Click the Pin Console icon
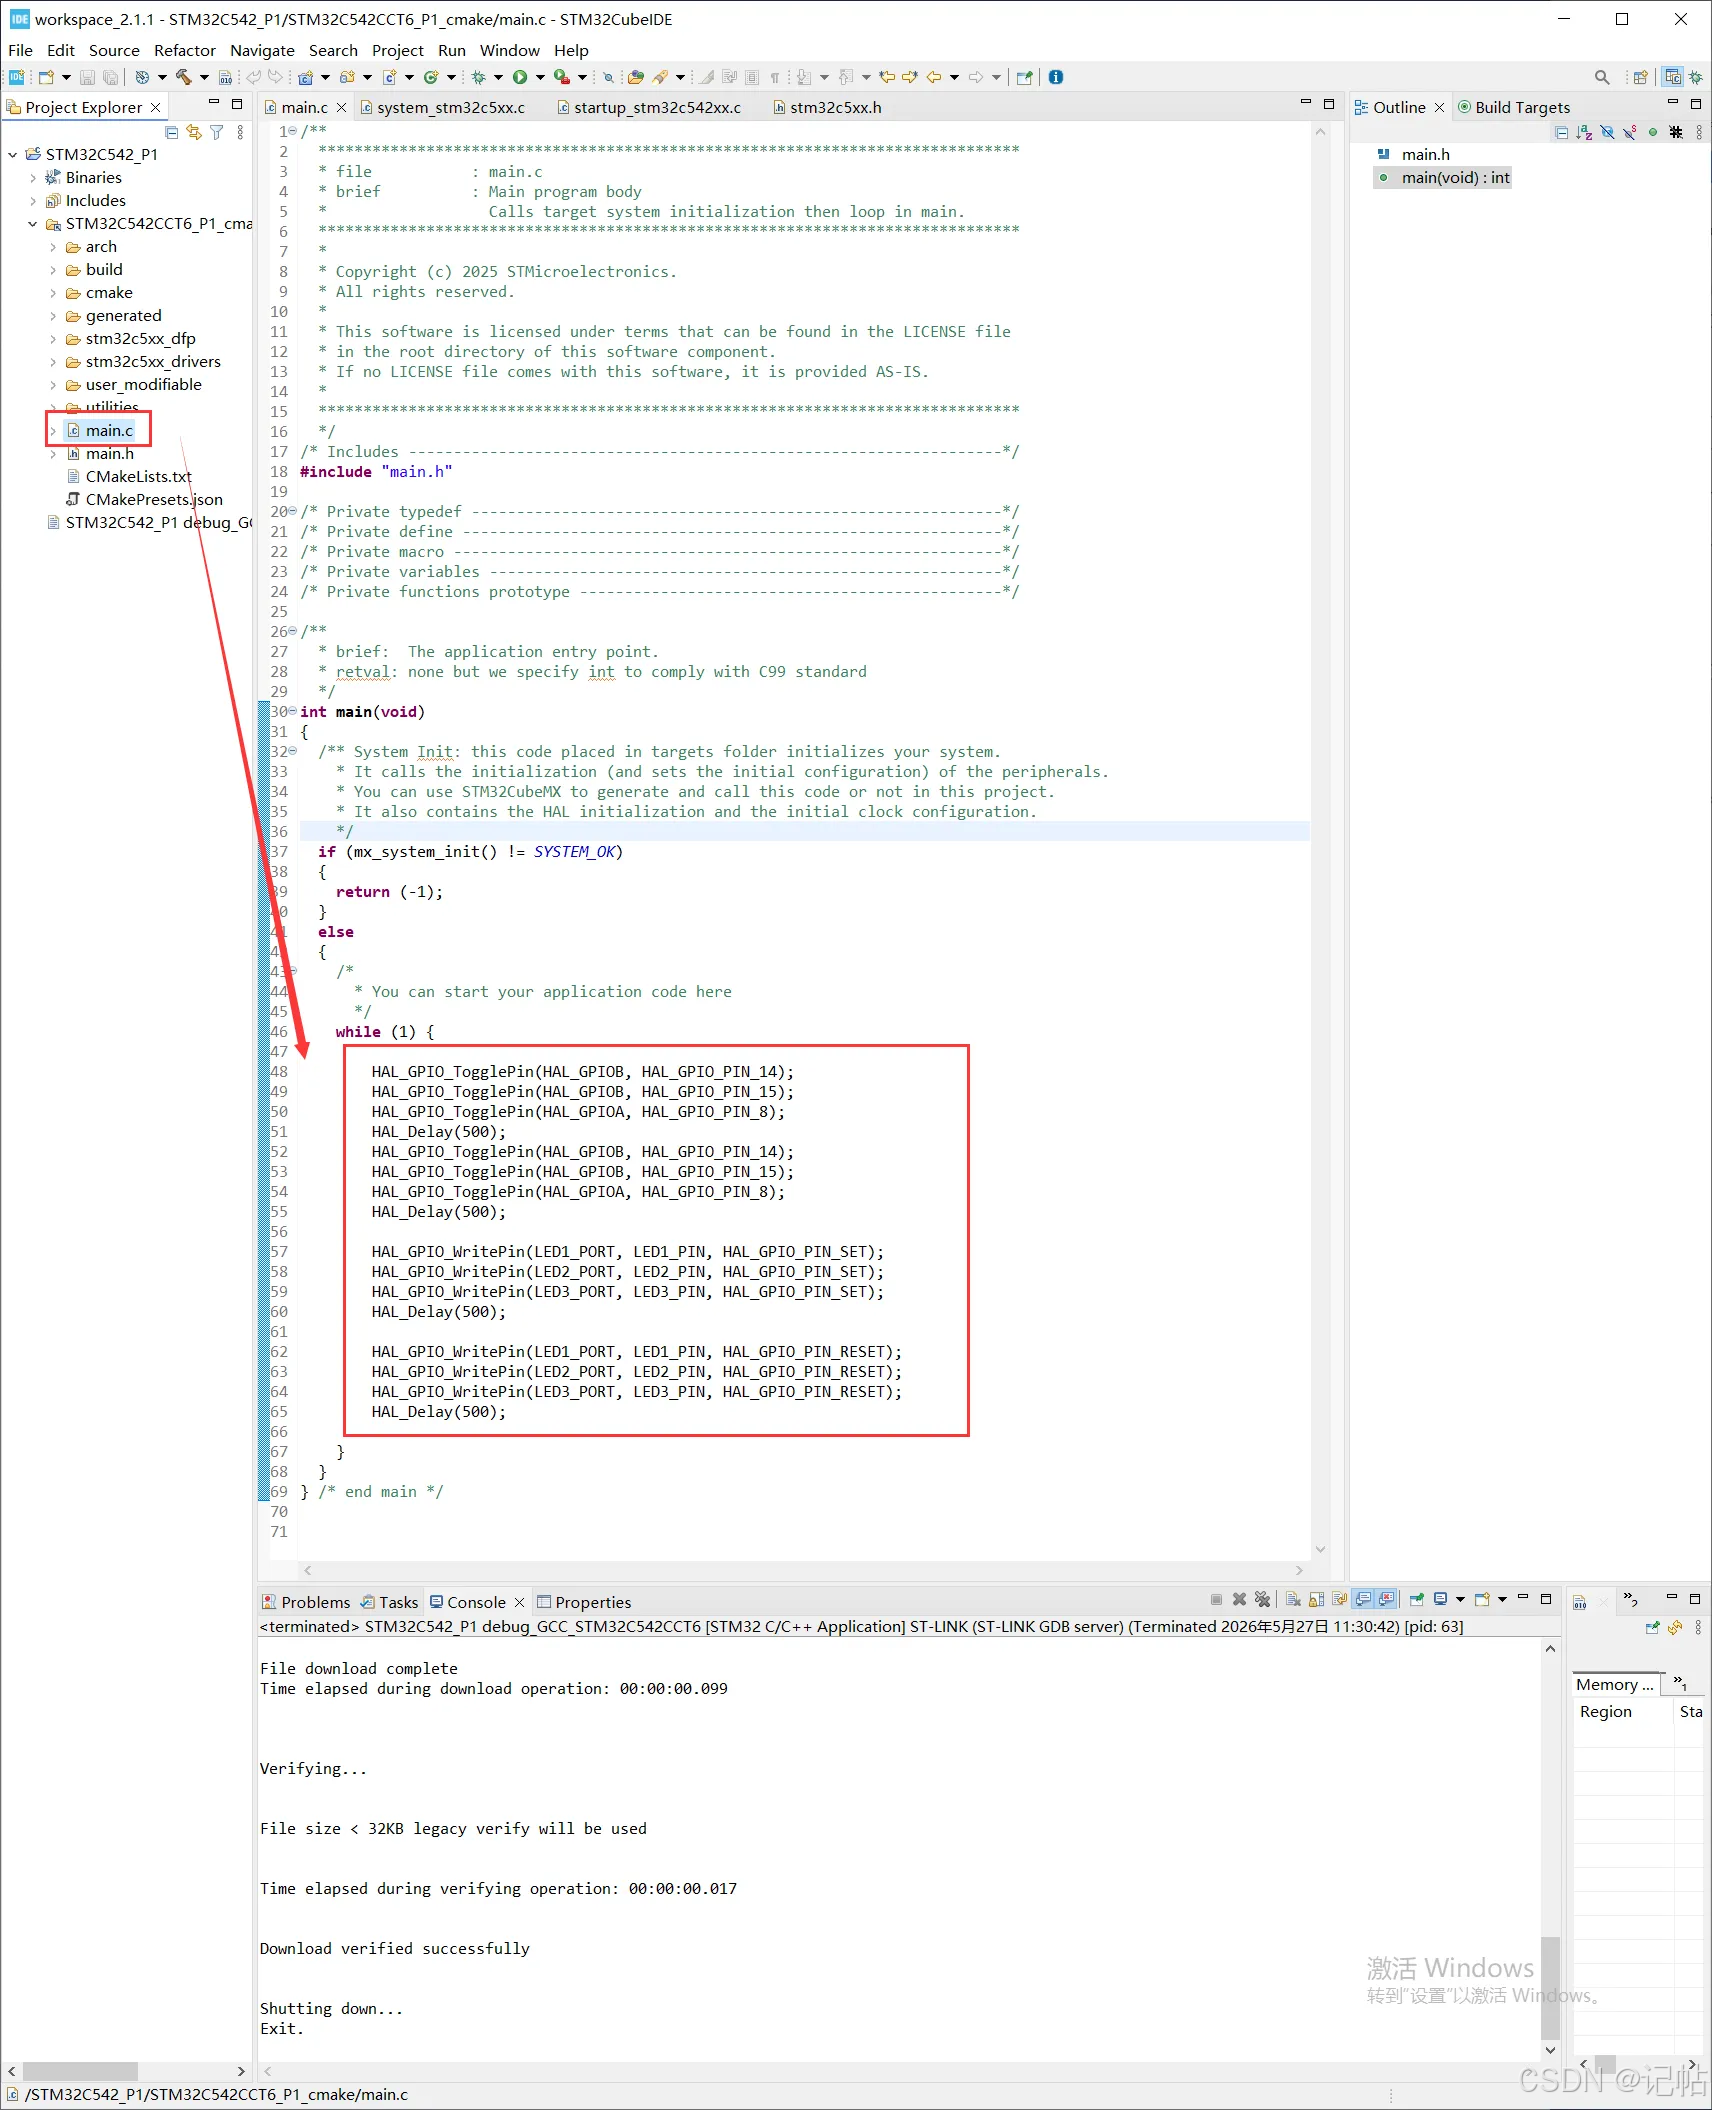The height and width of the screenshot is (2110, 1712). 1417,1599
